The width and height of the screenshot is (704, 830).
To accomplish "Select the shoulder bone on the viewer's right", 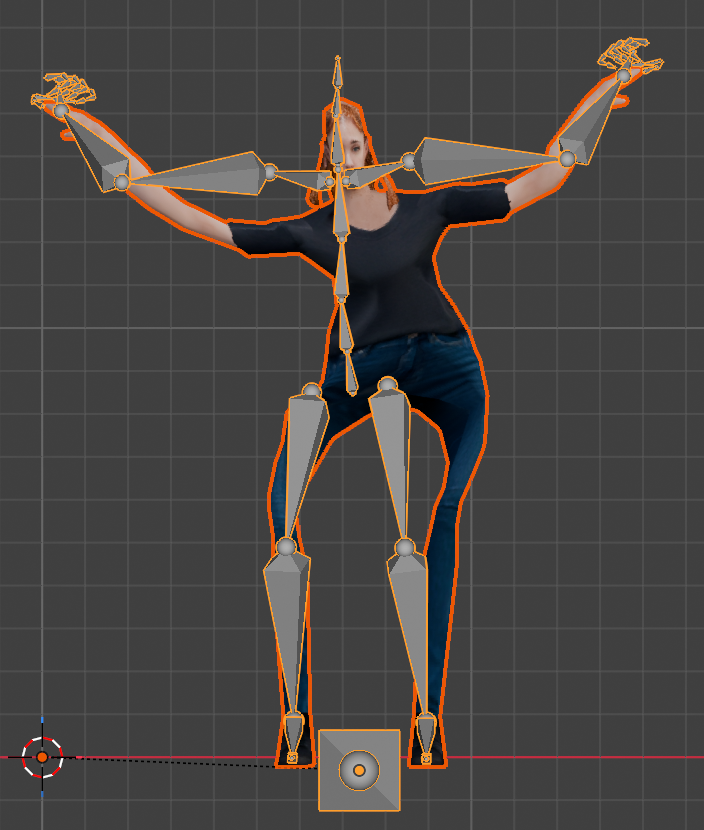I will tap(376, 174).
